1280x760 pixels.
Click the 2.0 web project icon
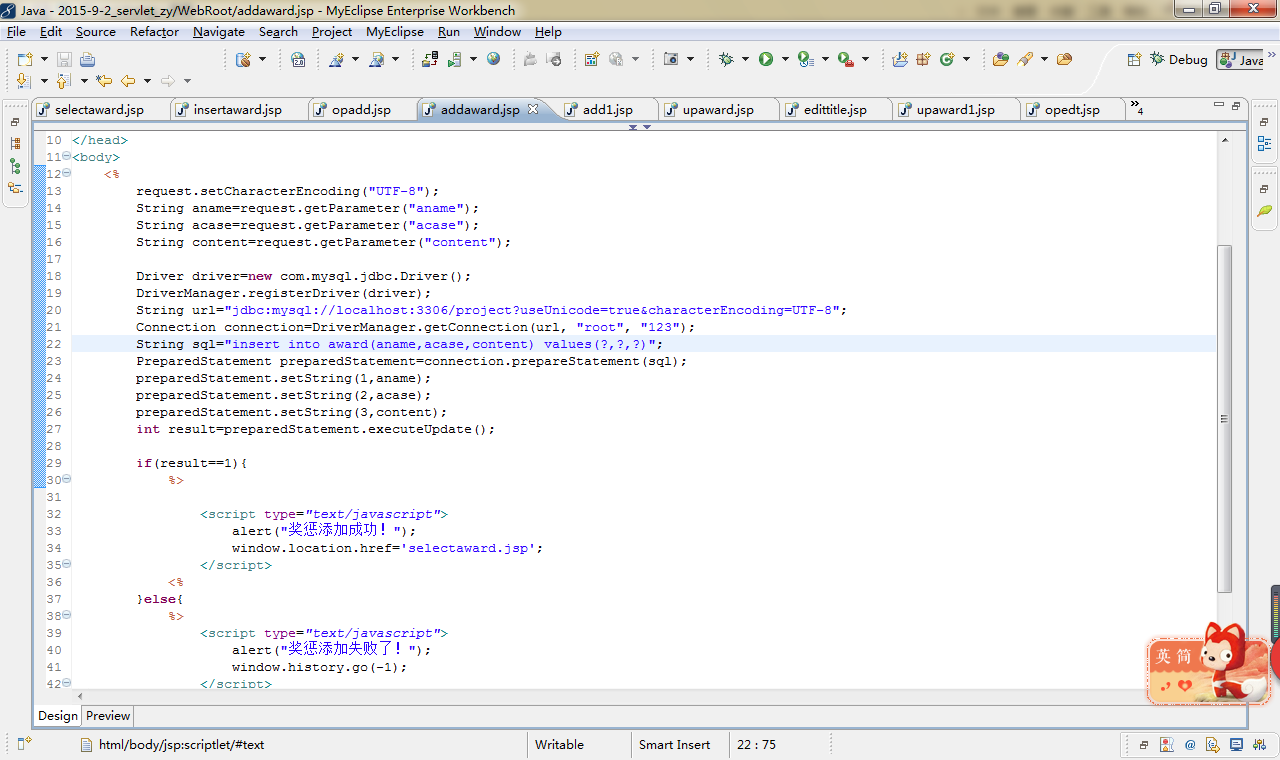pyautogui.click(x=298, y=59)
